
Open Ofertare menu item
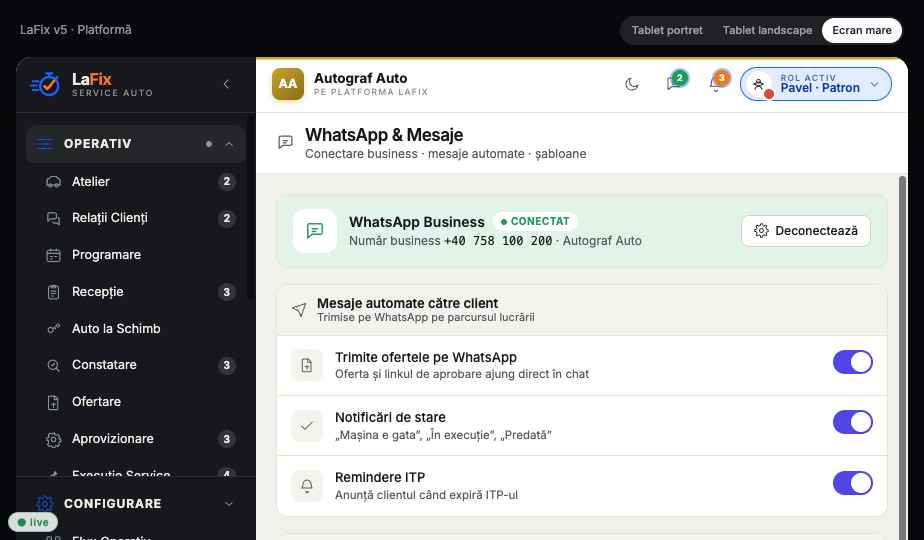(x=136, y=402)
